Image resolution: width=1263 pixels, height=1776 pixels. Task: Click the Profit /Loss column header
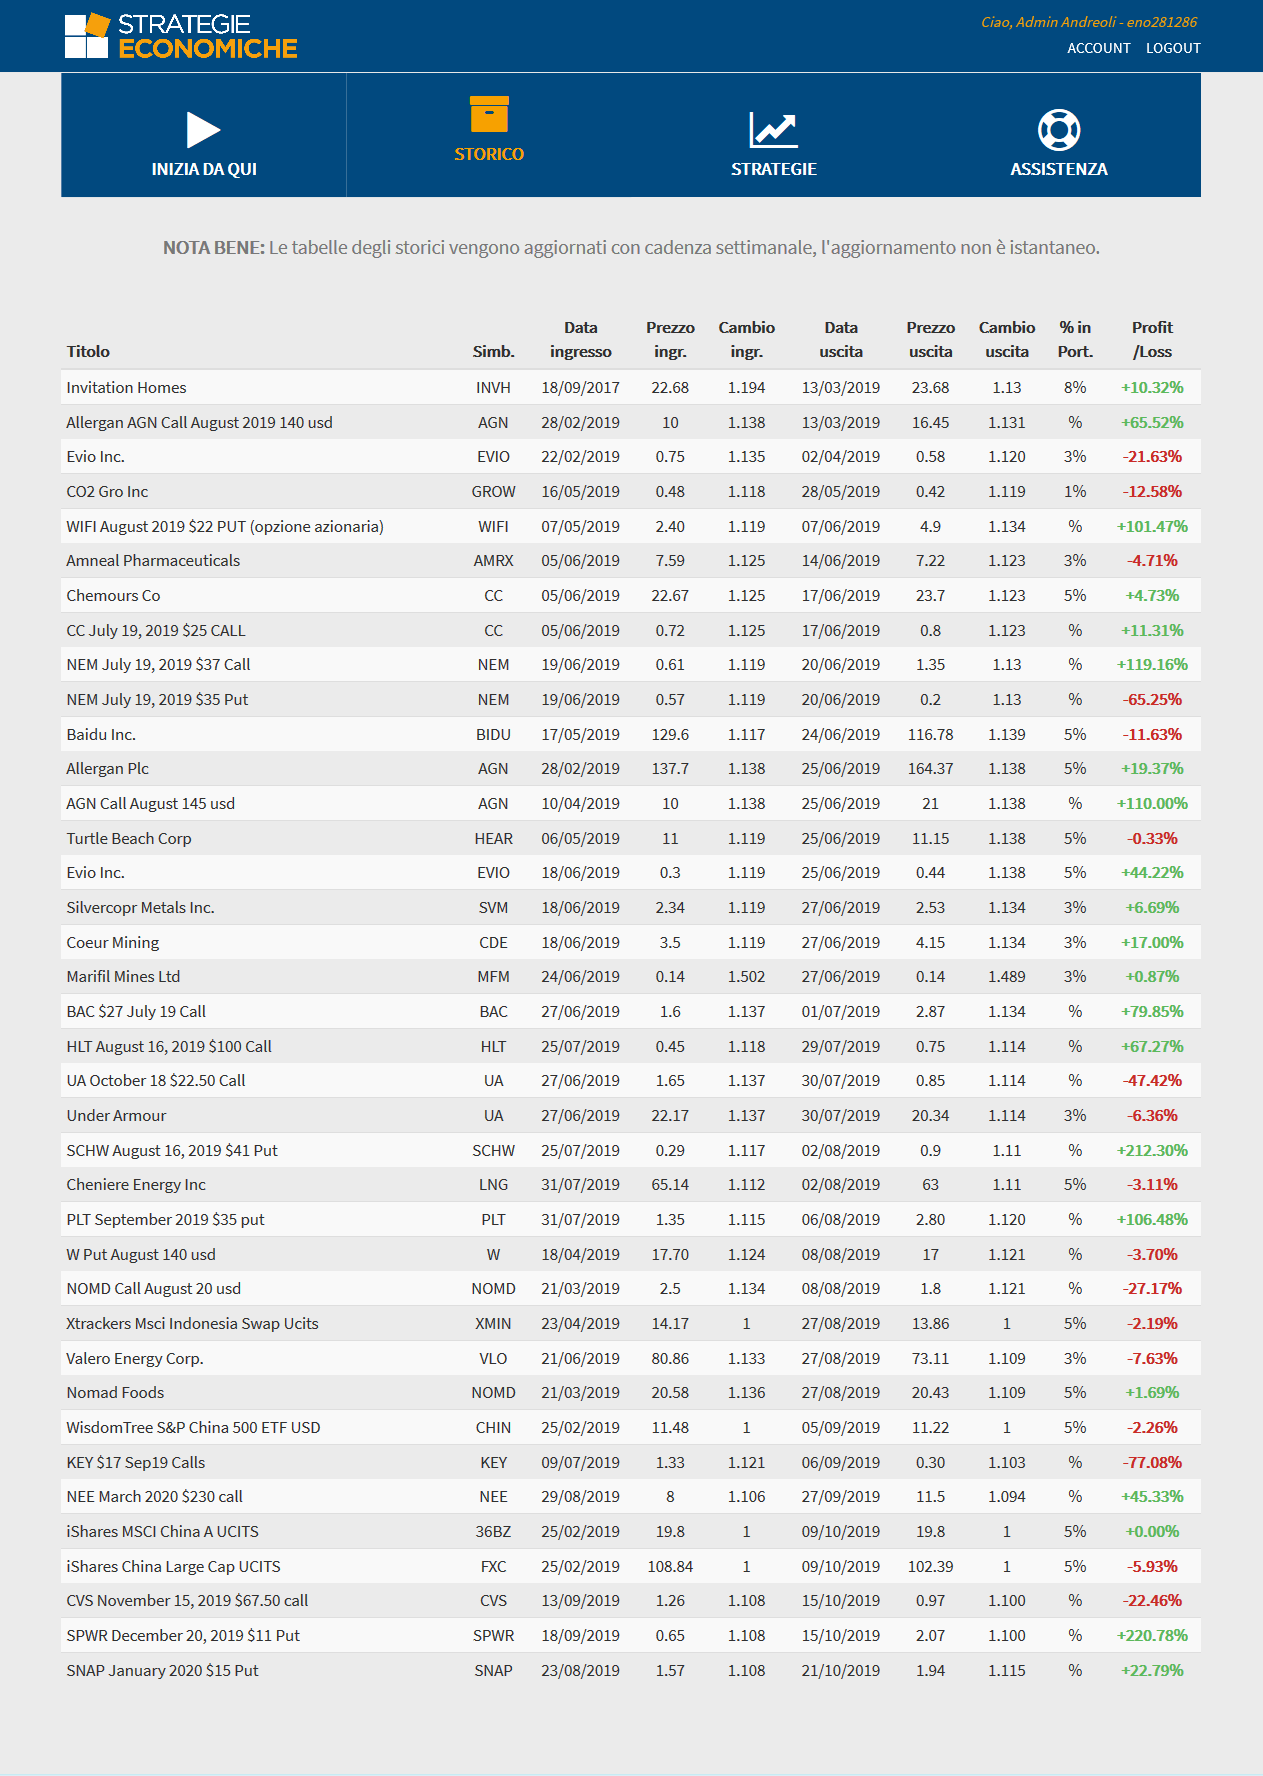point(1152,339)
